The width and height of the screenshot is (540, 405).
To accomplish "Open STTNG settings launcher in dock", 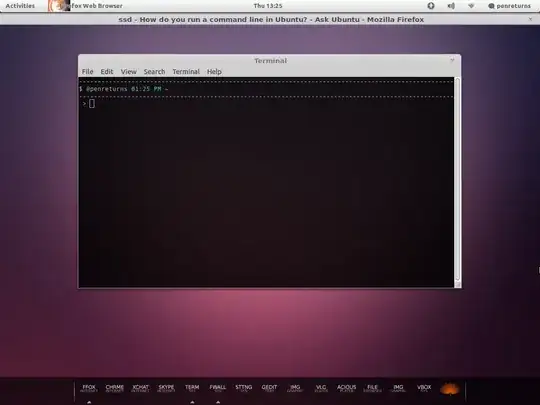I will coord(243,388).
